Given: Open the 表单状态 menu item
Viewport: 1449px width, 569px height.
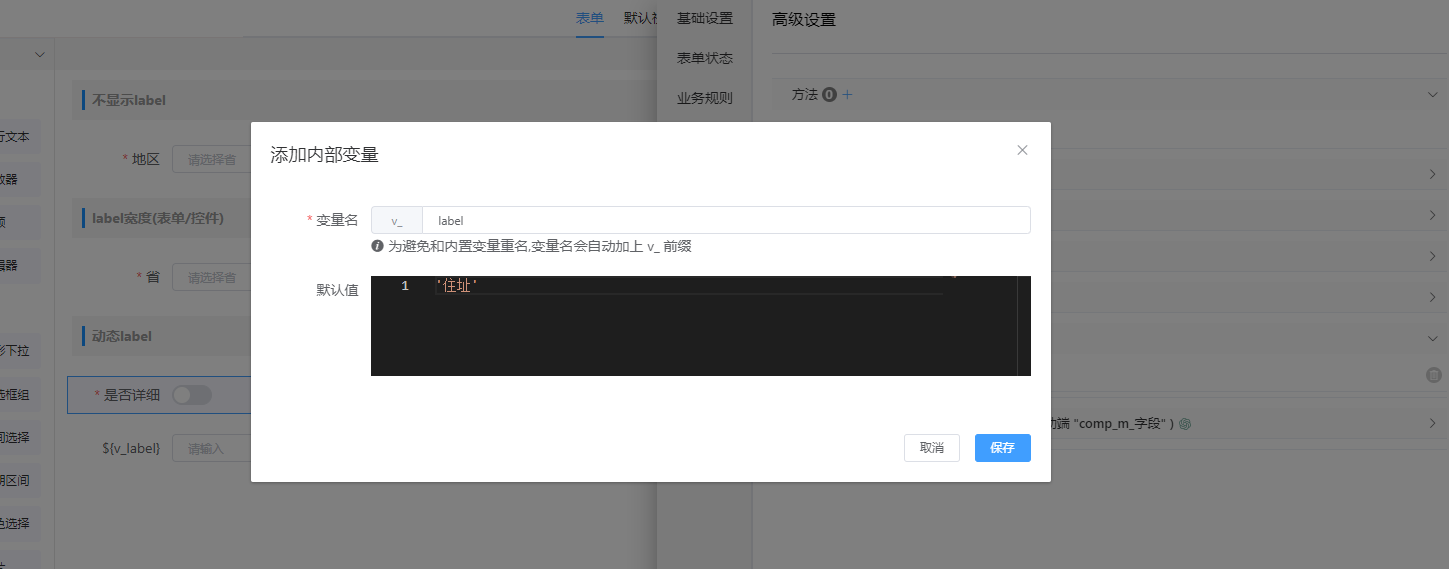Looking at the screenshot, I should pos(705,58).
